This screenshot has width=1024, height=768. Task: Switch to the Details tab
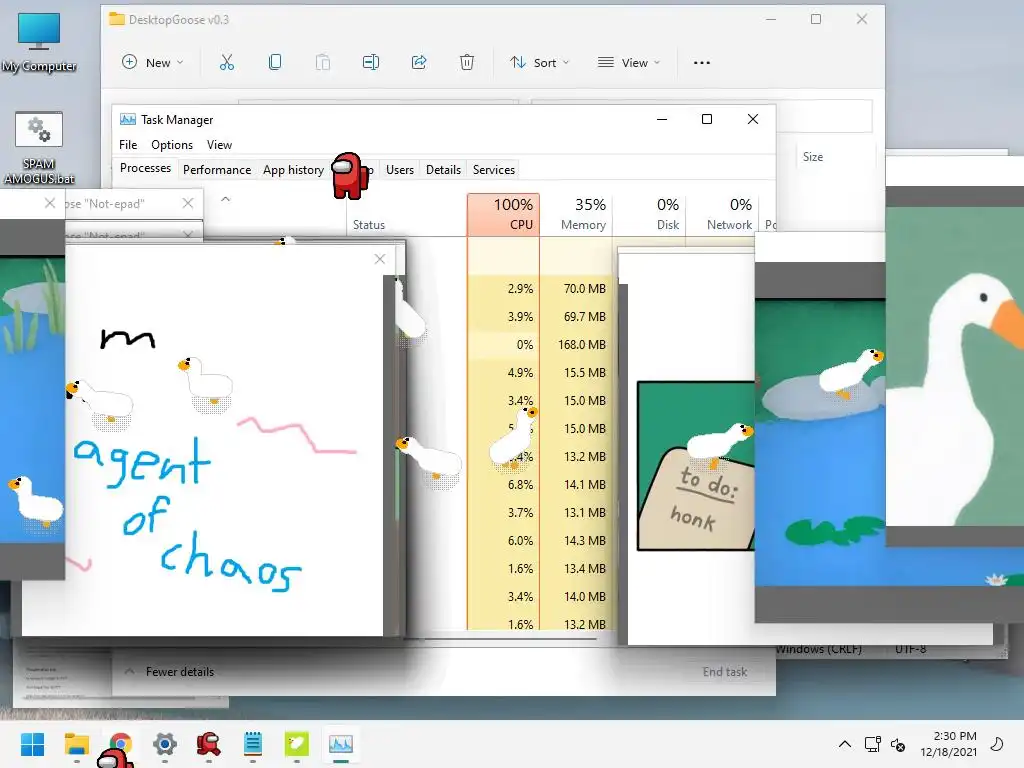443,170
